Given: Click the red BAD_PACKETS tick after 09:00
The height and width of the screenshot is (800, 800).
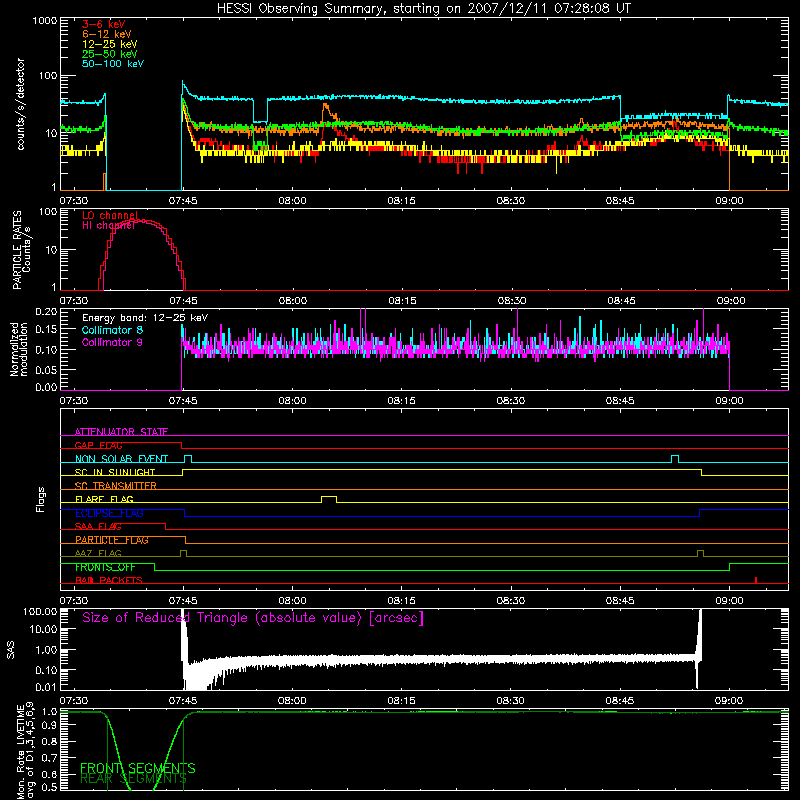Looking at the screenshot, I should coord(756,580).
